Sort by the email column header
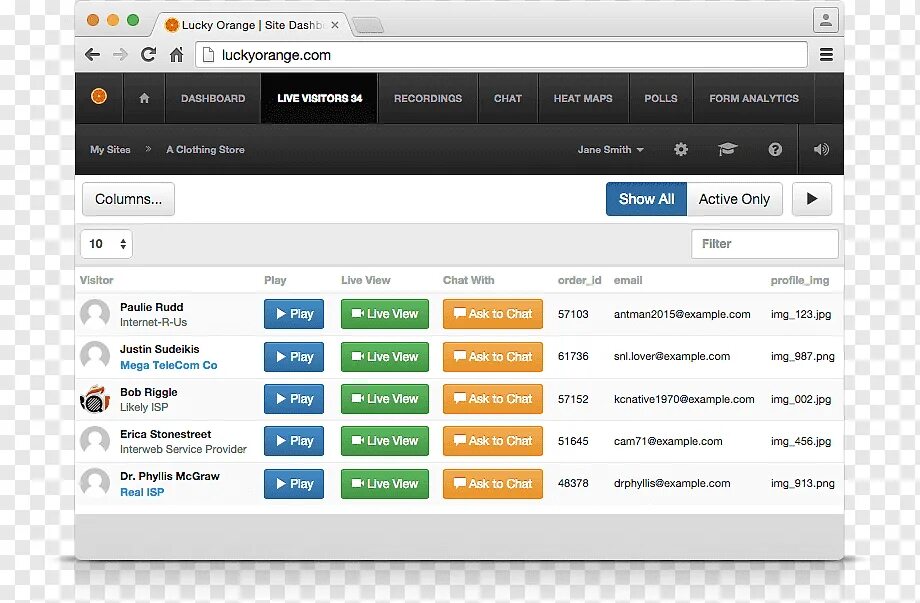The image size is (920, 603). click(x=628, y=280)
